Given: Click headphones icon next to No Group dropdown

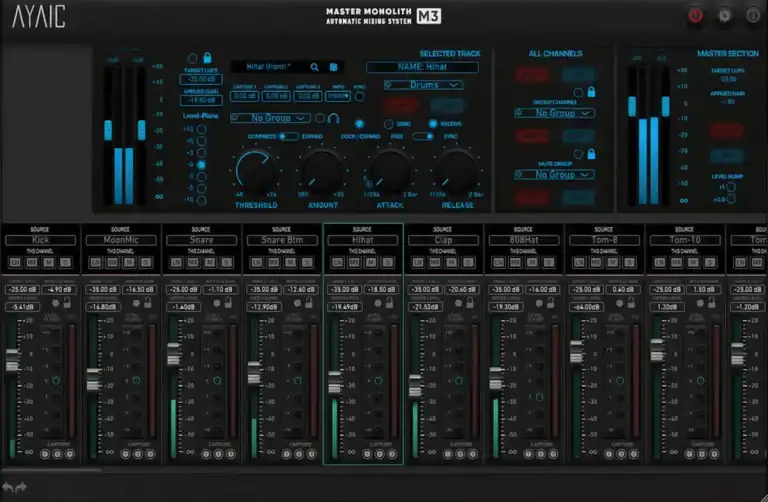Looking at the screenshot, I should 334,118.
